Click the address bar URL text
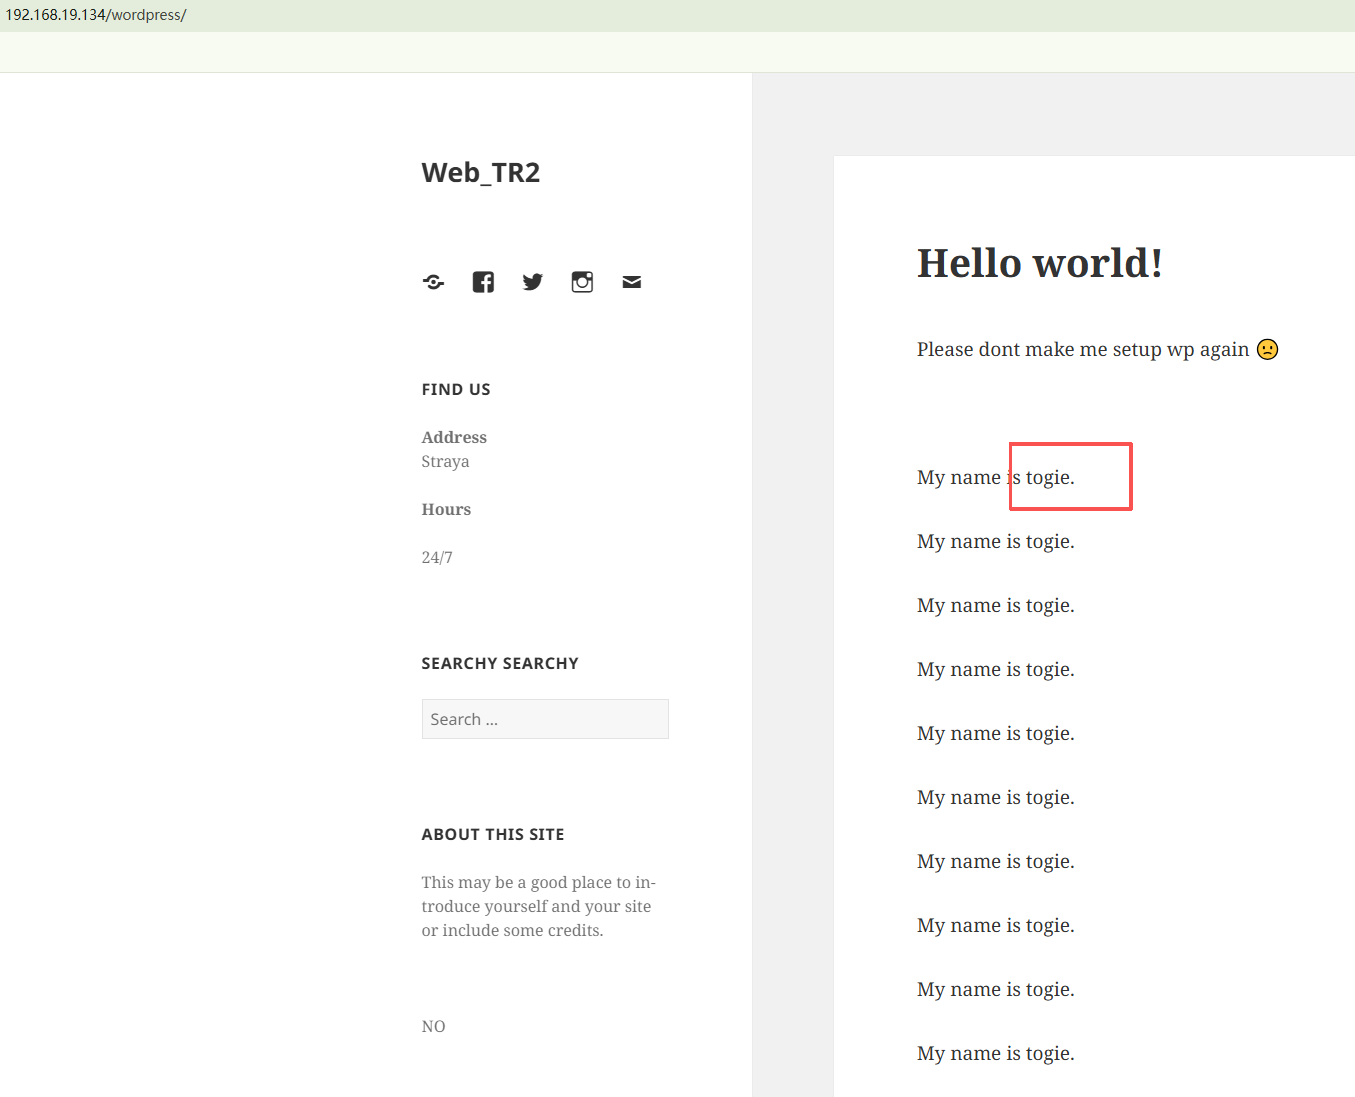The width and height of the screenshot is (1355, 1097). 96,15
